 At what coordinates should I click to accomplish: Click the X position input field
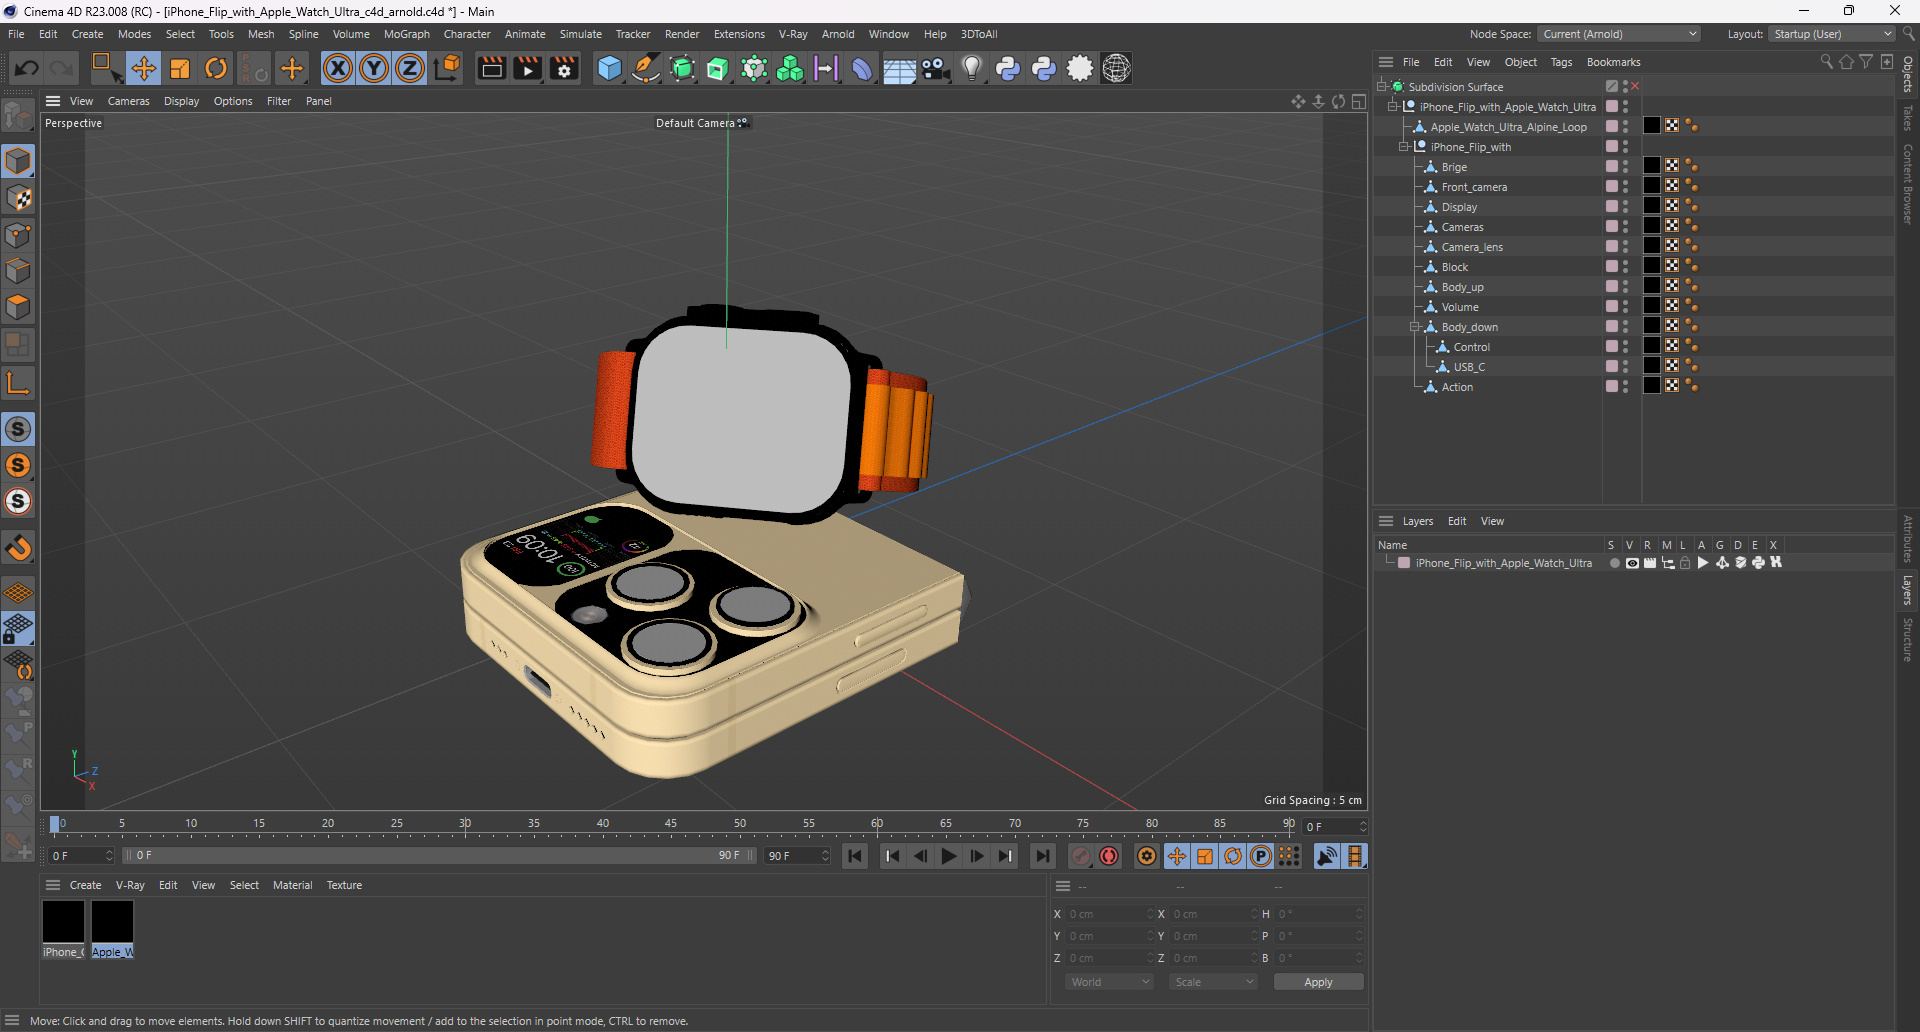click(1108, 914)
